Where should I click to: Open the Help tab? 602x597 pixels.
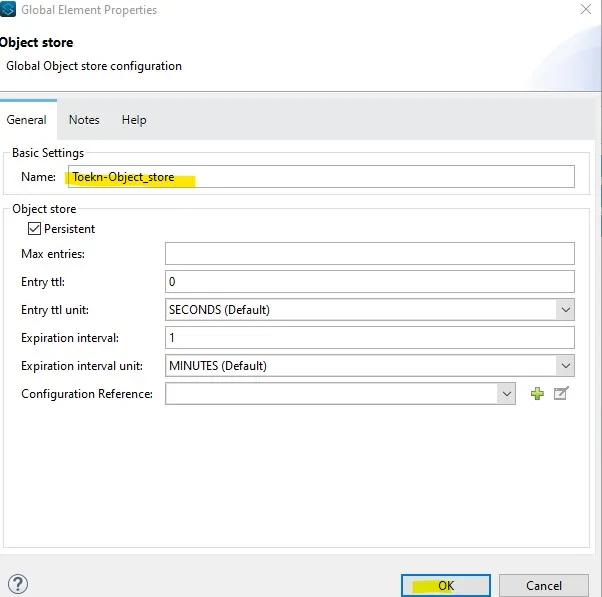tap(134, 120)
